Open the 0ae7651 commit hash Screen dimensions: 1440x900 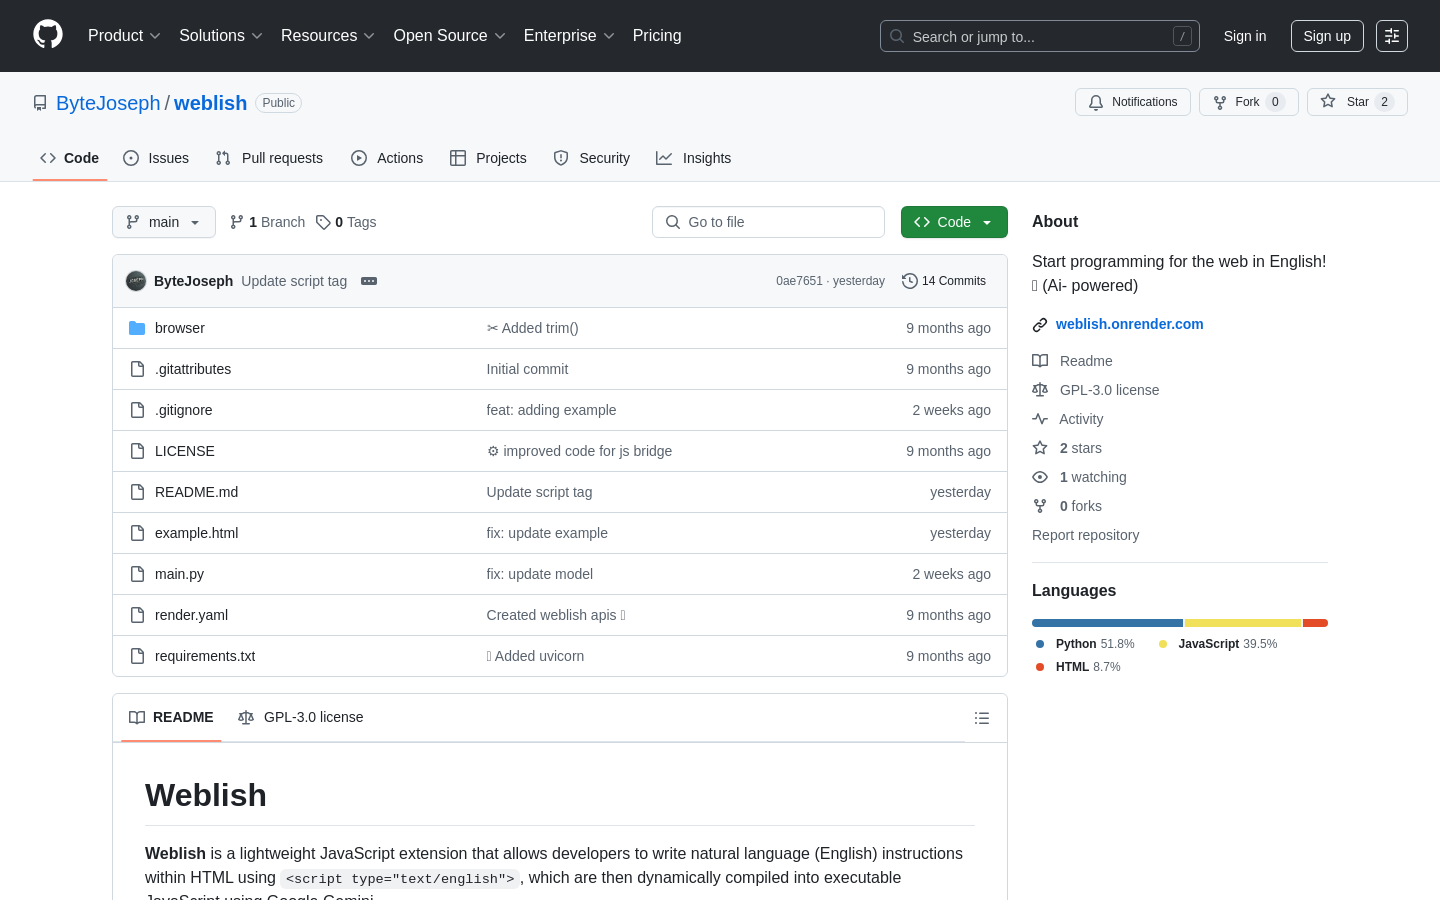tap(799, 281)
